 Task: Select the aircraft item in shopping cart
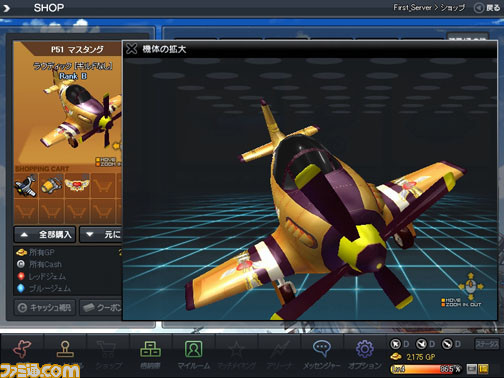point(26,185)
